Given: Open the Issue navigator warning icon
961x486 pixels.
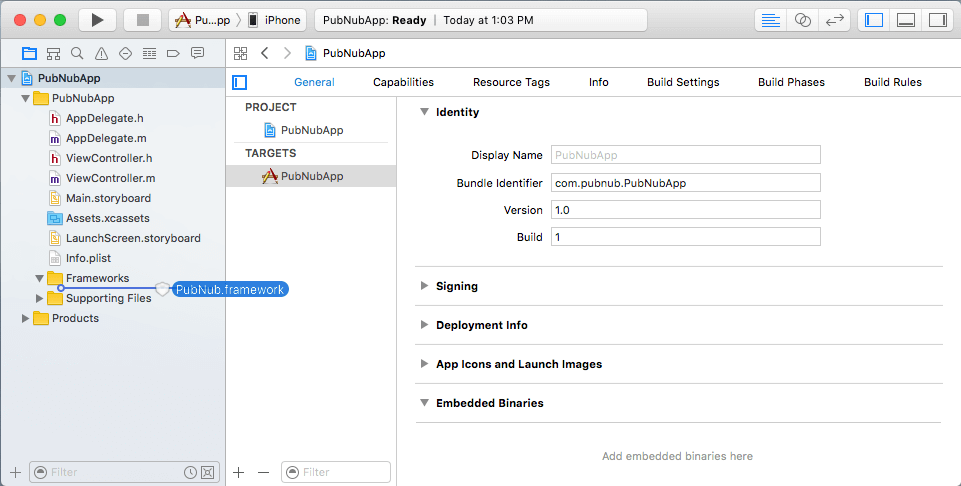Looking at the screenshot, I should tap(101, 53).
